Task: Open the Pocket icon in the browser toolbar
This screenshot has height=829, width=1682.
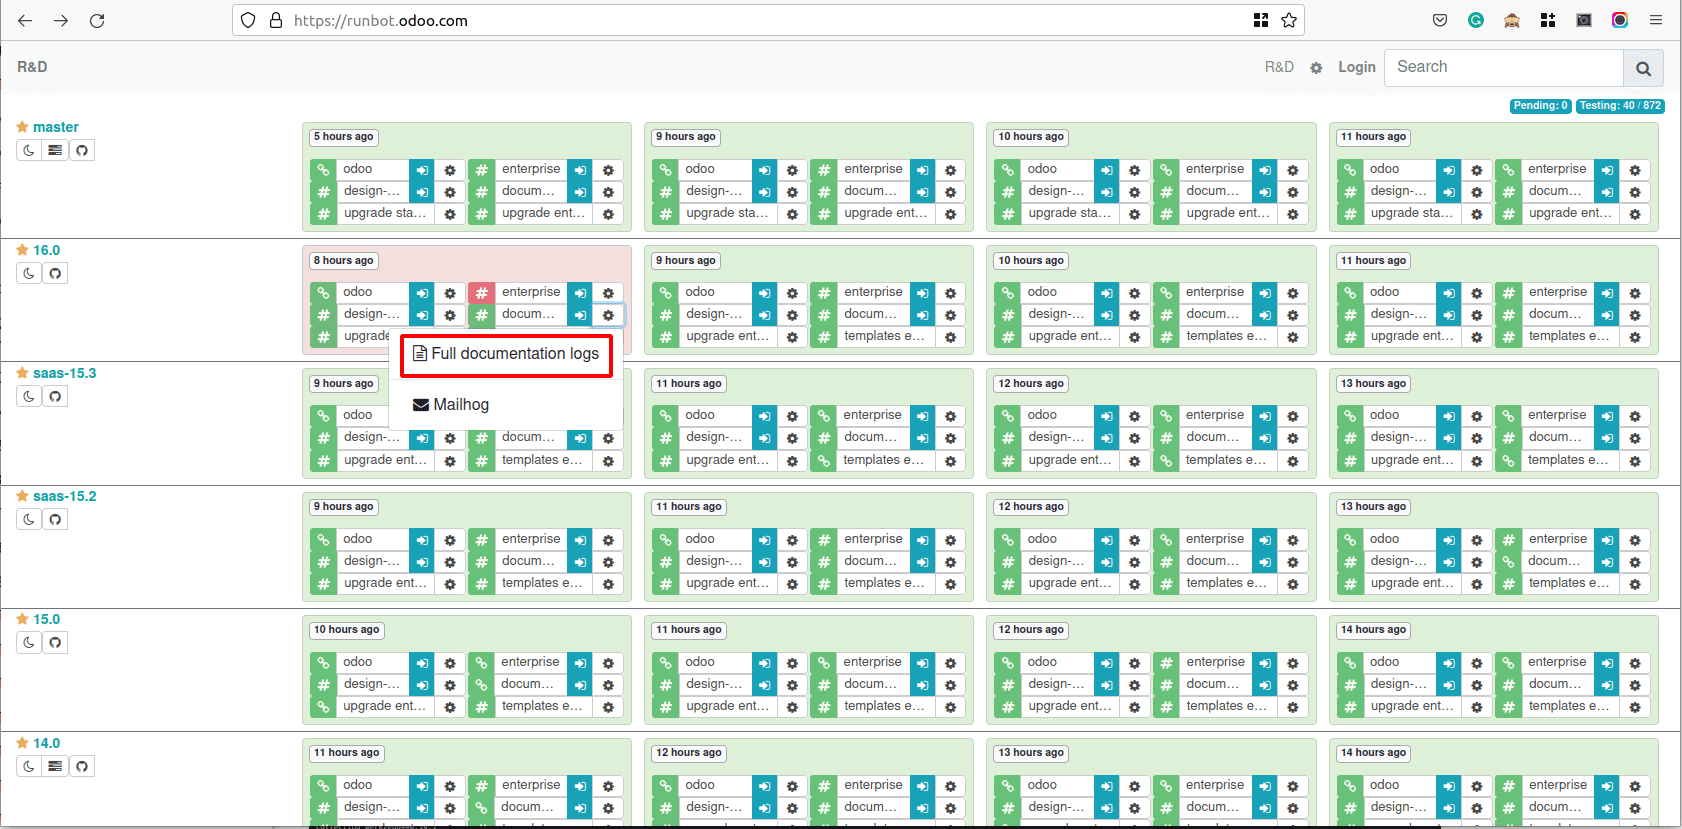Action: click(1440, 20)
